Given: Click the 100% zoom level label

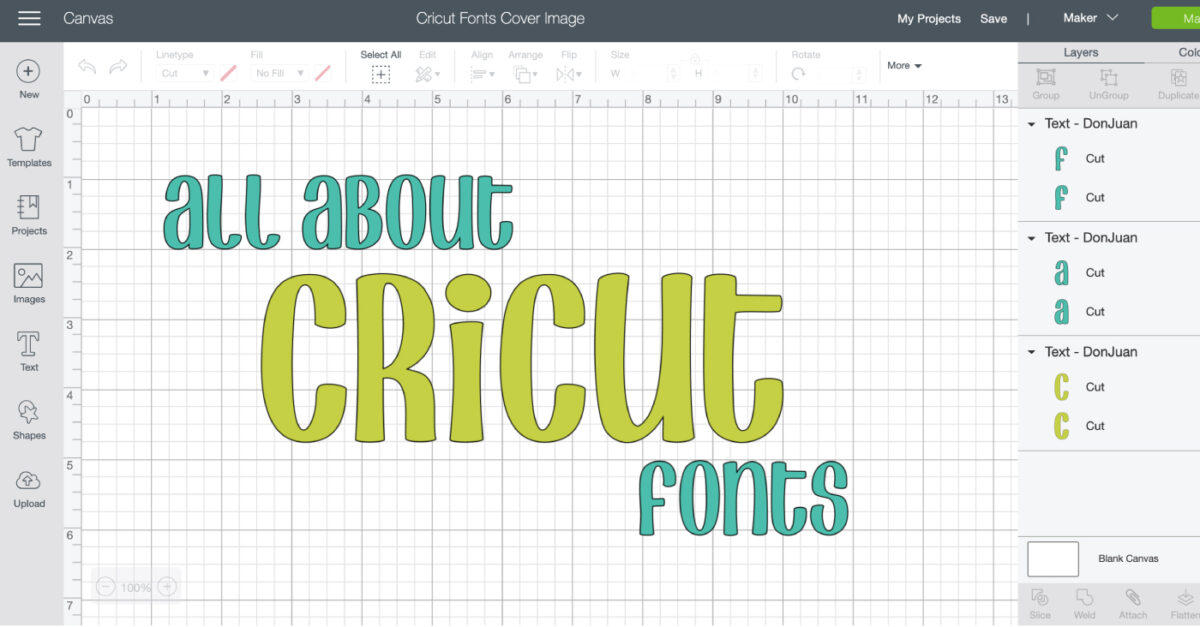Looking at the screenshot, I should coord(135,588).
